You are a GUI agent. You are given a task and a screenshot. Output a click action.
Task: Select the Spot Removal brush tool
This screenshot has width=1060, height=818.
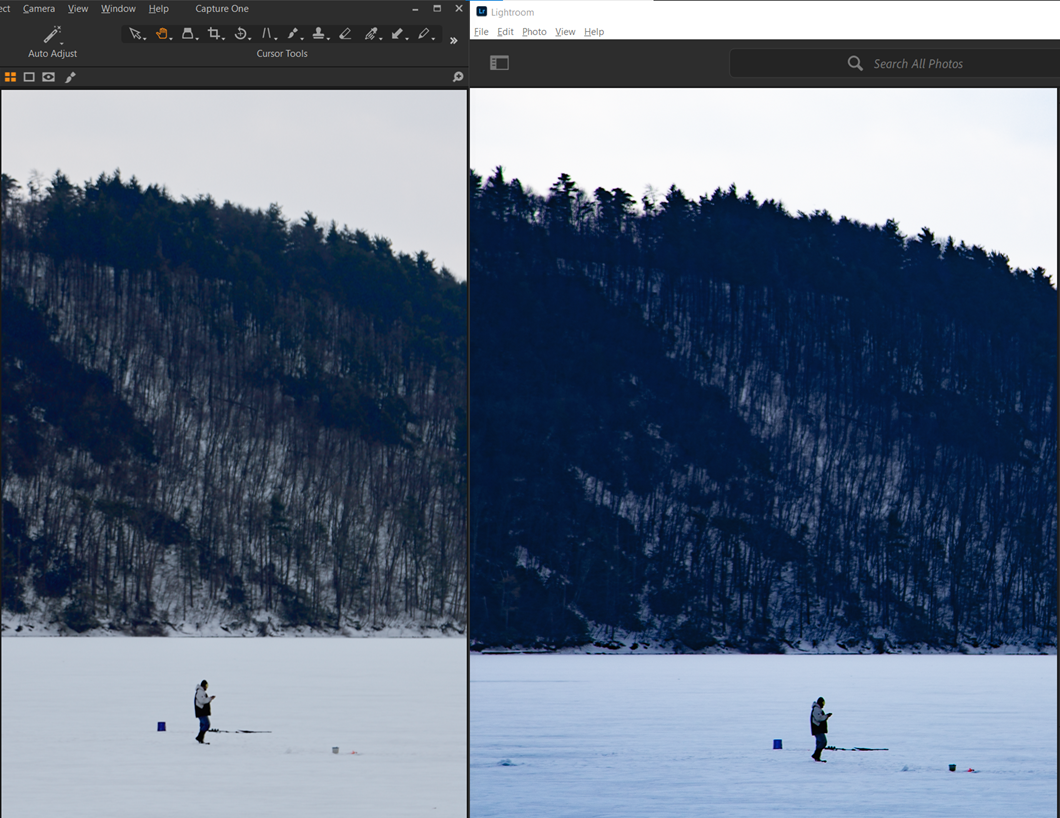point(293,33)
